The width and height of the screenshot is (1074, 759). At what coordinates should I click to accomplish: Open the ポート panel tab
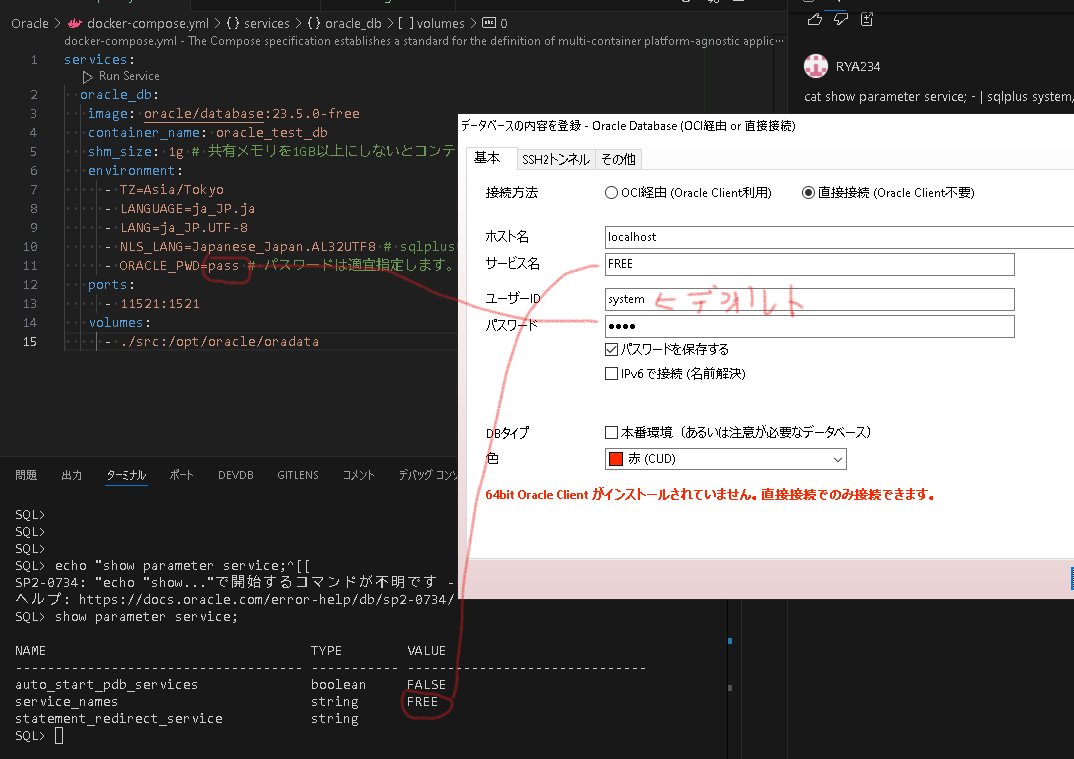182,475
